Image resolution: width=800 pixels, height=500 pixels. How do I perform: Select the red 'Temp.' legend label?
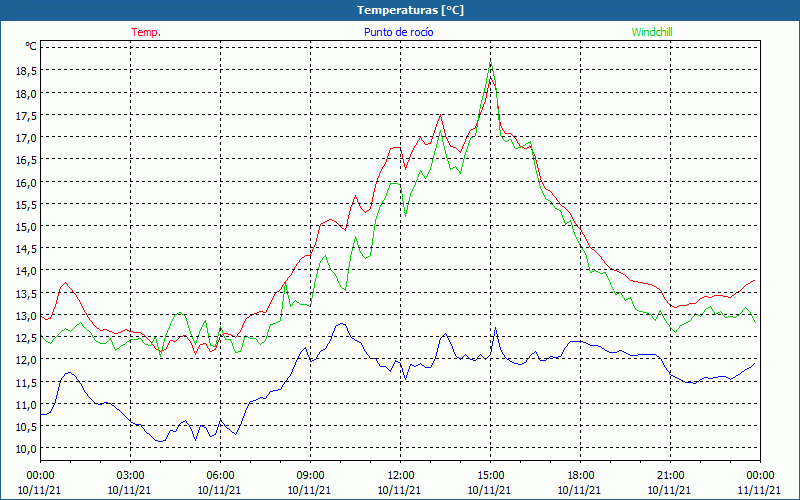click(x=146, y=32)
